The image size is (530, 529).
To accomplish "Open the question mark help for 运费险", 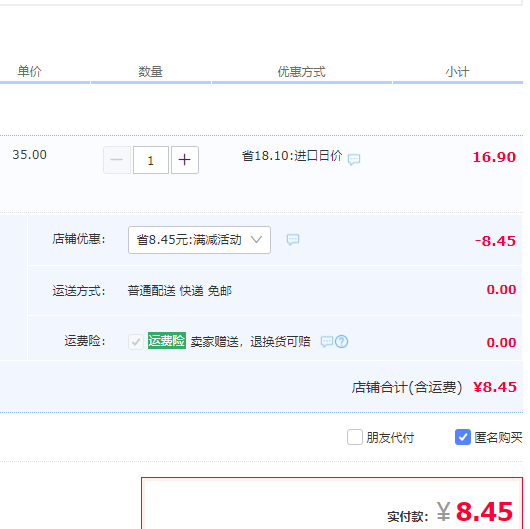I will pos(341,341).
